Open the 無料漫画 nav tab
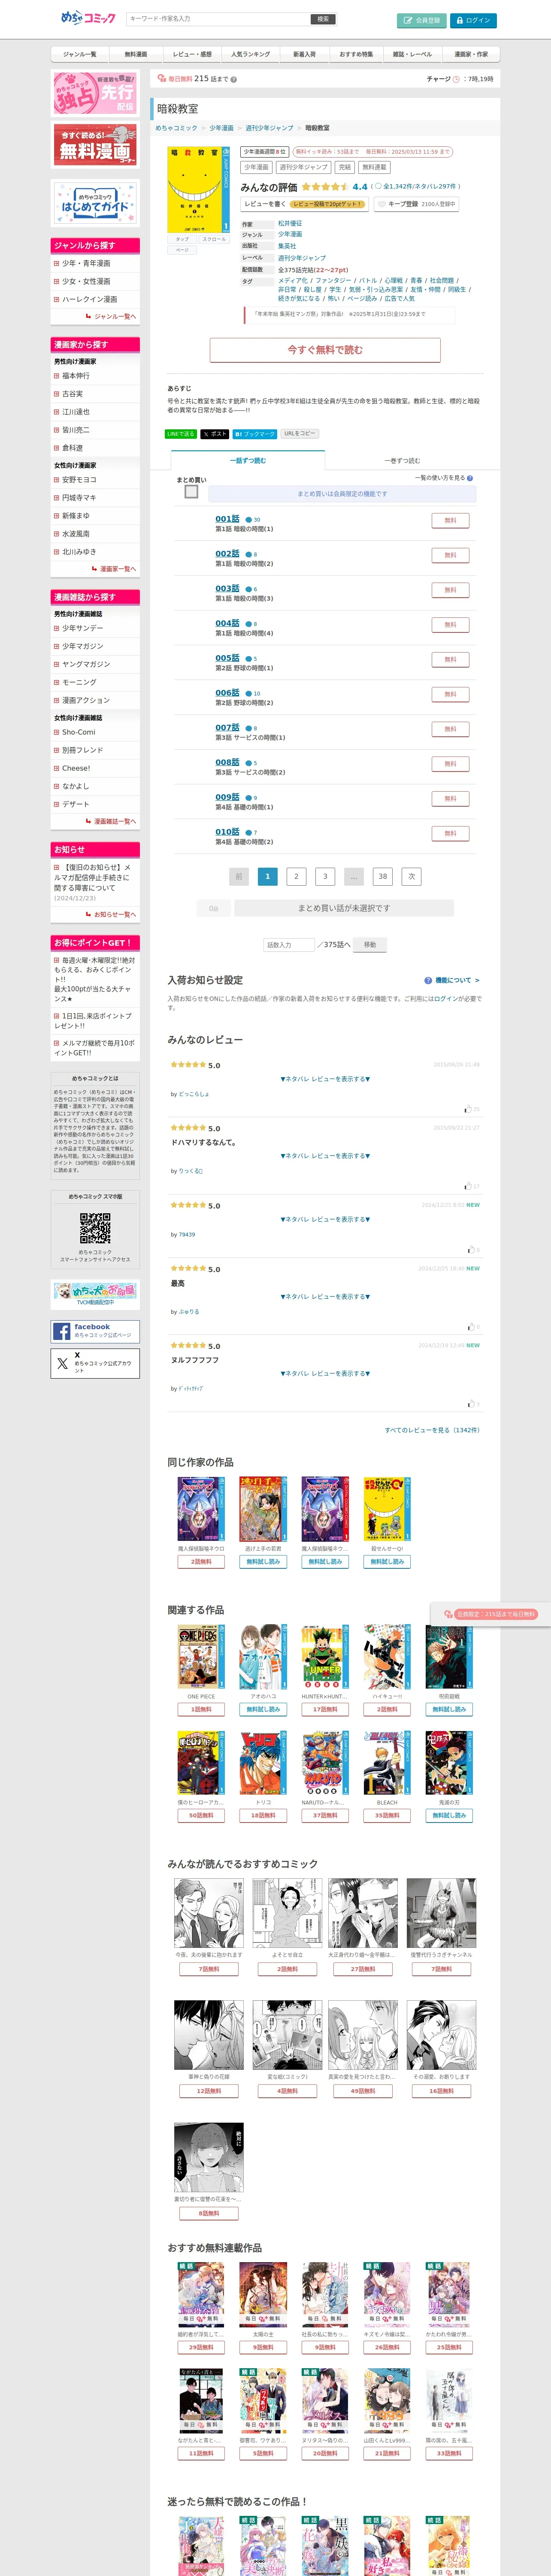This screenshot has width=551, height=2576. coord(136,54)
